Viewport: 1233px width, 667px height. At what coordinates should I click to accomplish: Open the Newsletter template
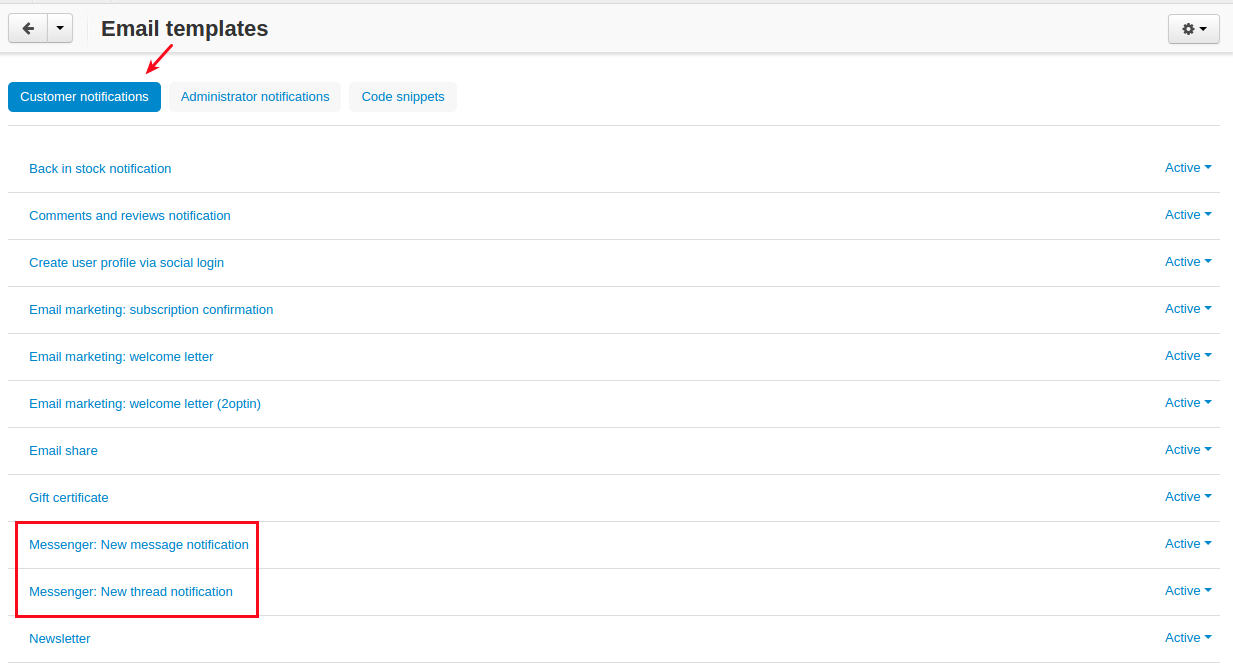point(60,639)
